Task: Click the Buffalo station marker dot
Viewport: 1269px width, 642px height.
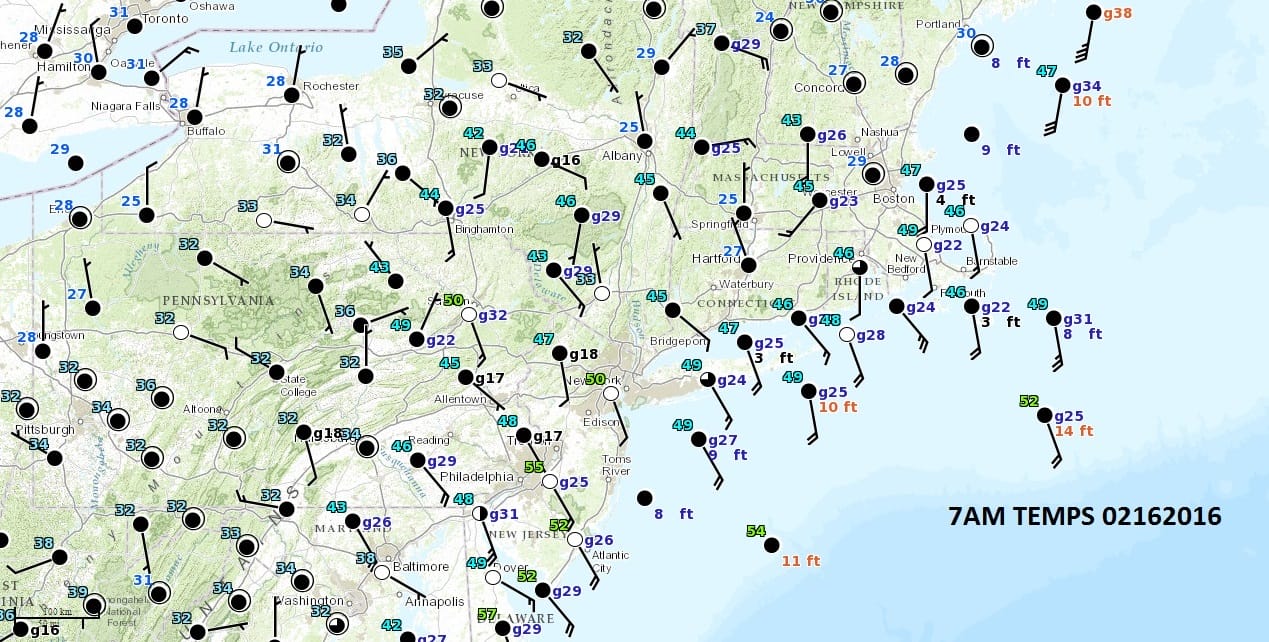Action: pos(194,117)
